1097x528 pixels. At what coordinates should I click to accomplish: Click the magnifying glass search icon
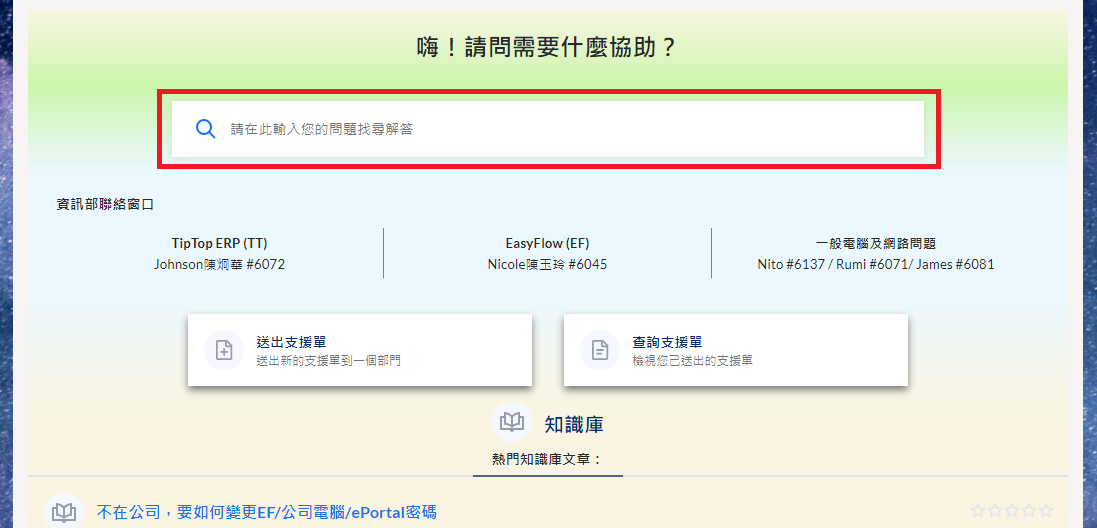point(205,129)
